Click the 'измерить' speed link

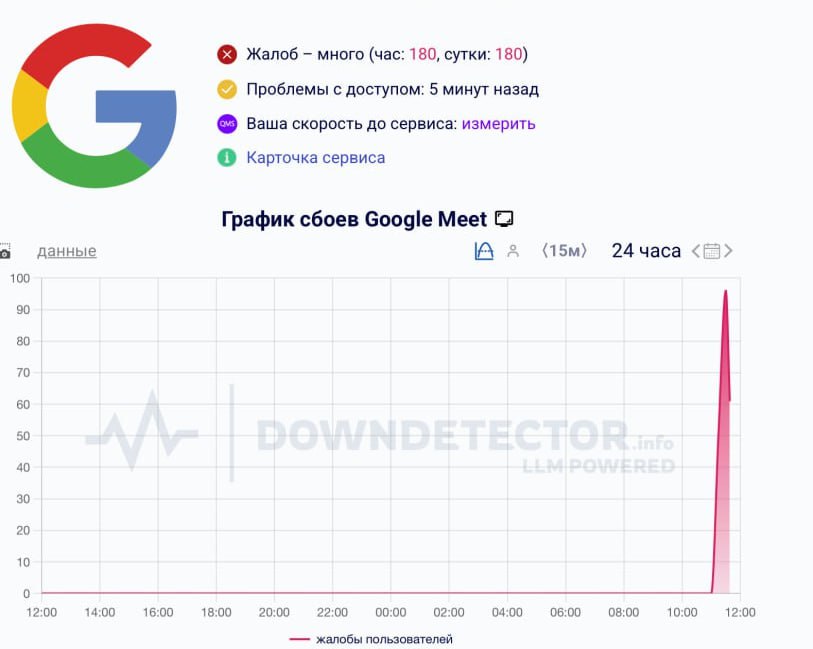(498, 124)
